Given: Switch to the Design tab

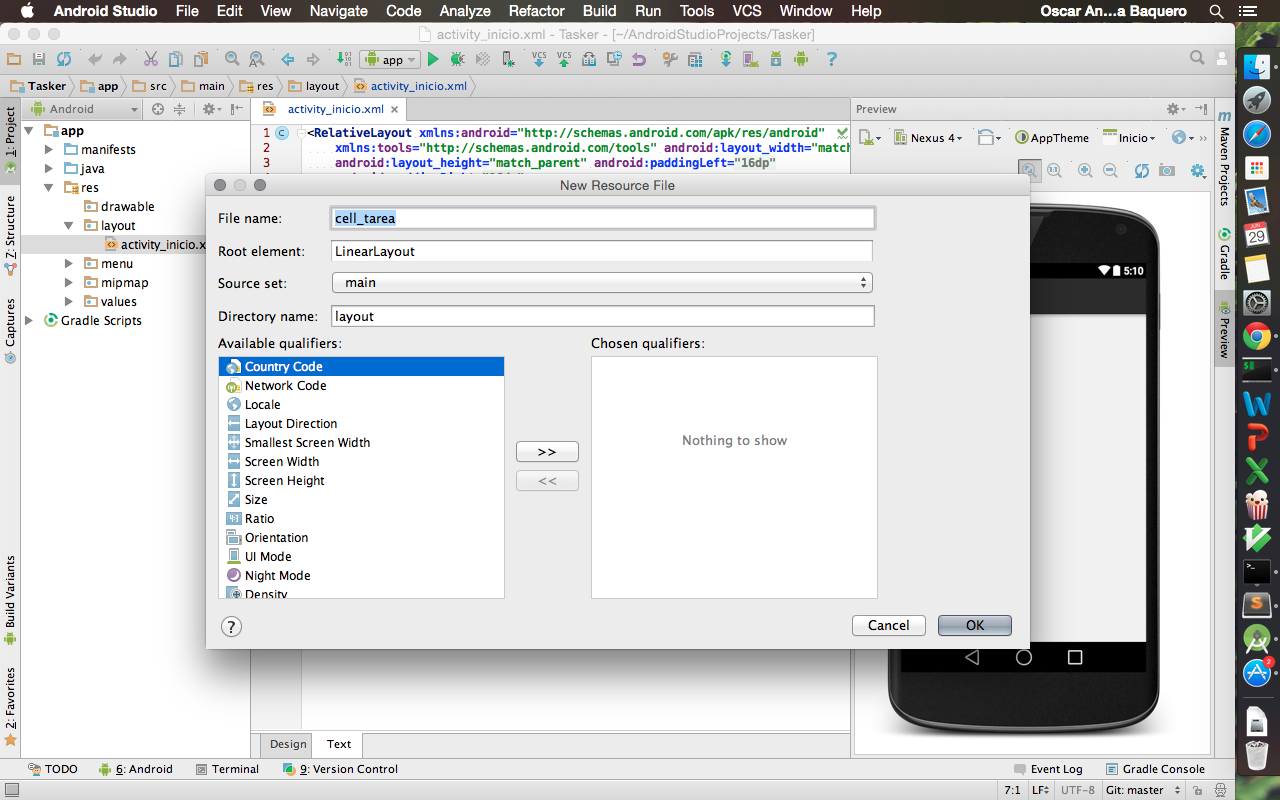Looking at the screenshot, I should pyautogui.click(x=288, y=744).
